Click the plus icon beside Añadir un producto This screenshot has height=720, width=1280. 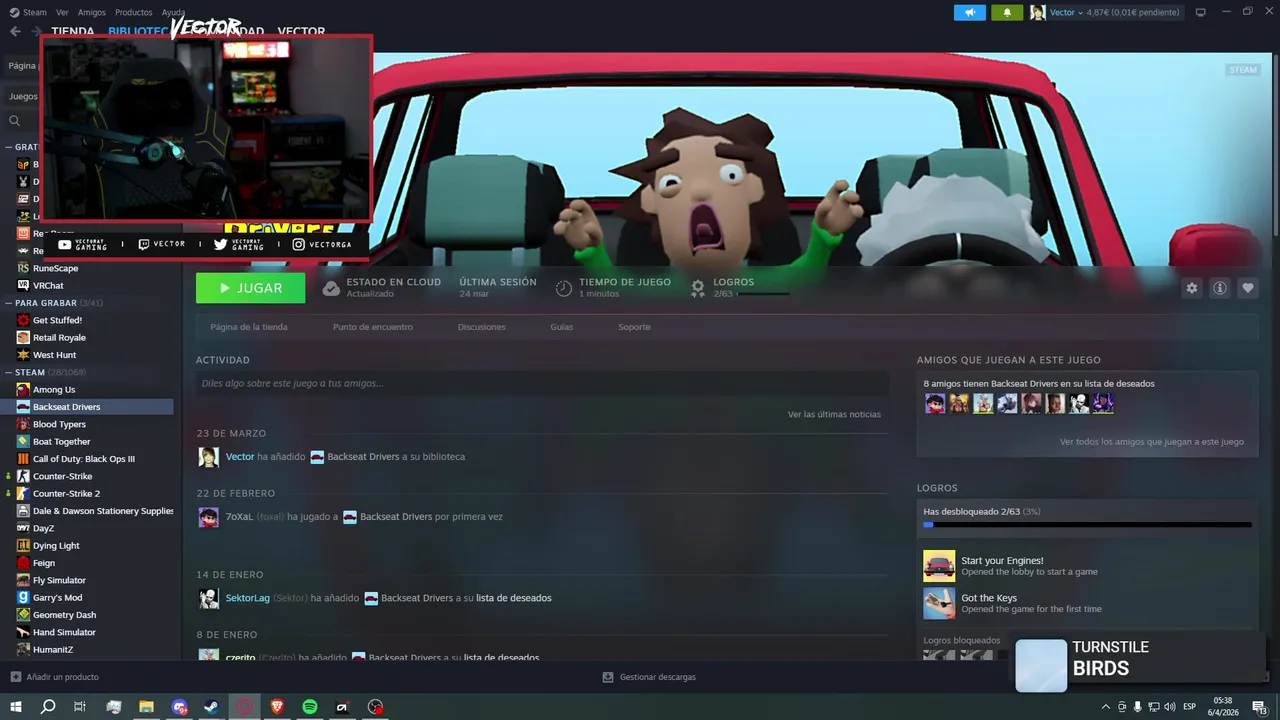click(15, 677)
